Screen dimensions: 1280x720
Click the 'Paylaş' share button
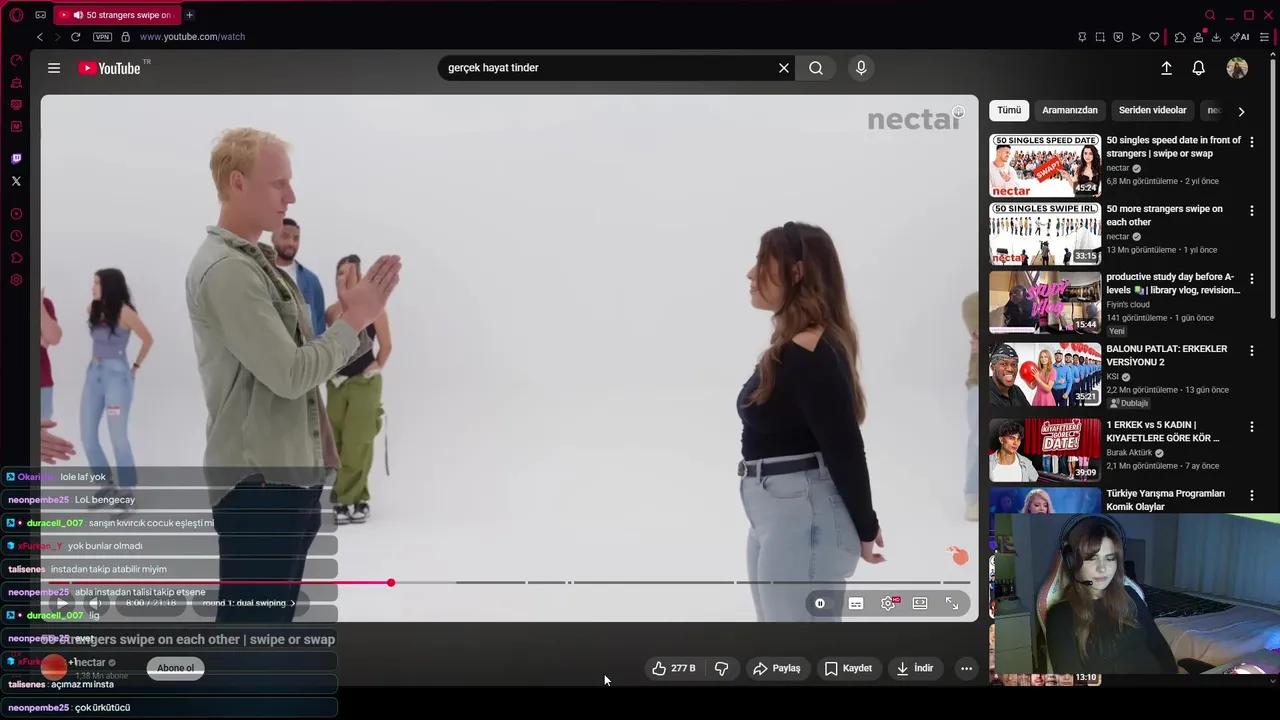click(x=776, y=668)
